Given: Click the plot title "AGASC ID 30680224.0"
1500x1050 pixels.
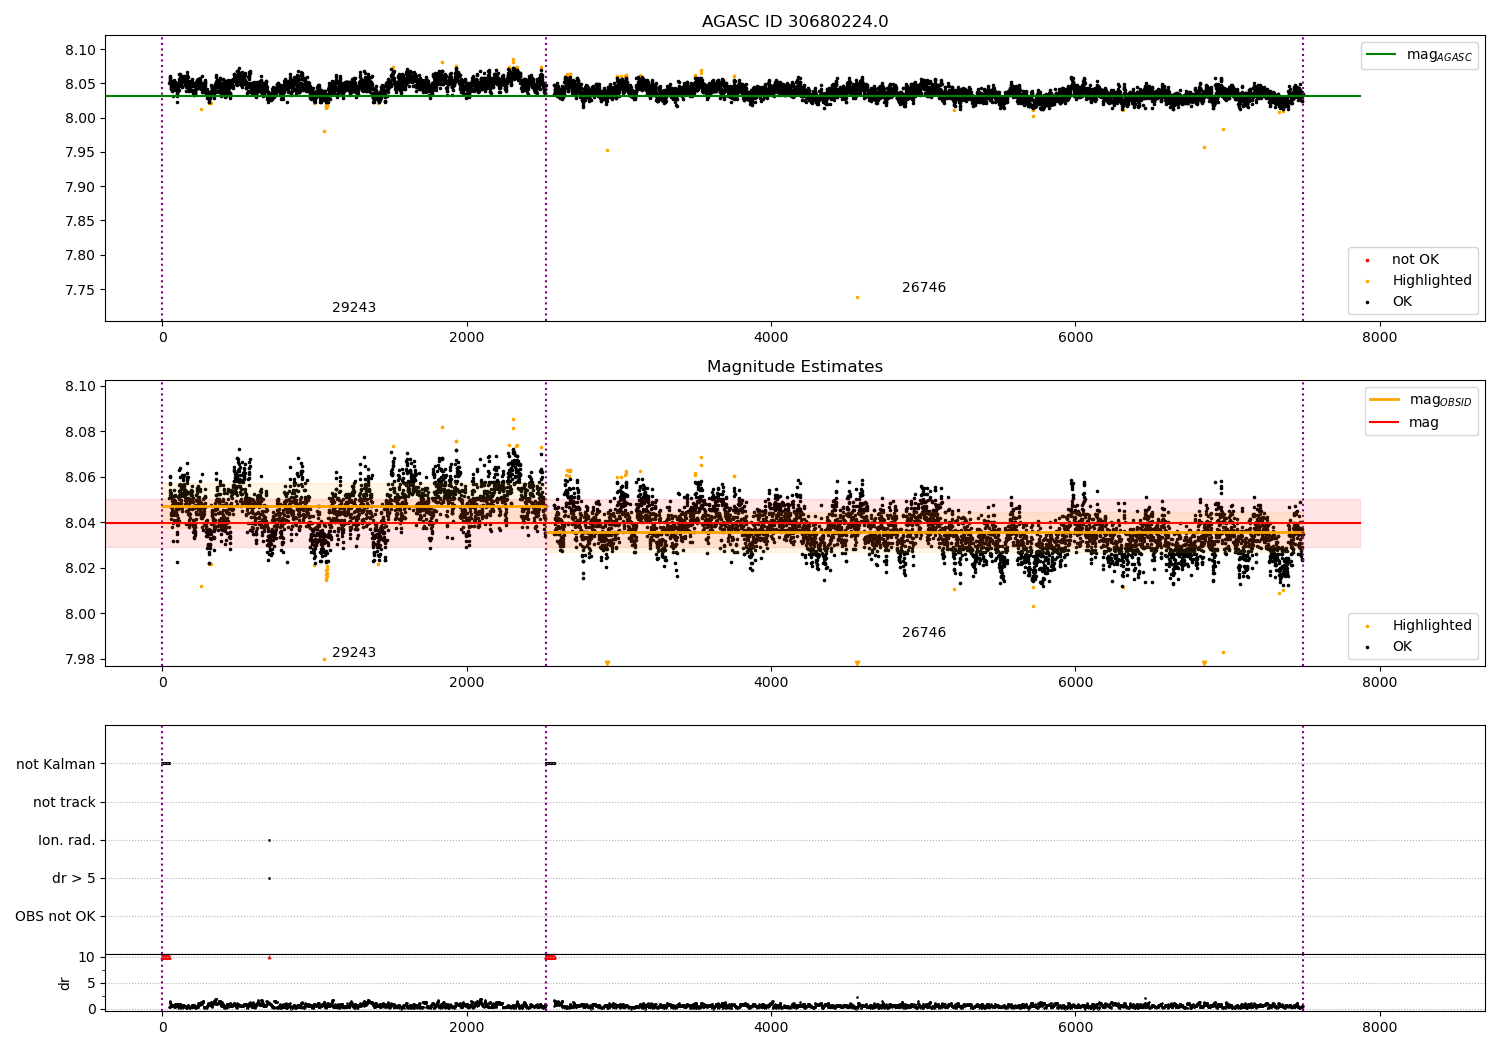Looking at the screenshot, I should click(795, 22).
